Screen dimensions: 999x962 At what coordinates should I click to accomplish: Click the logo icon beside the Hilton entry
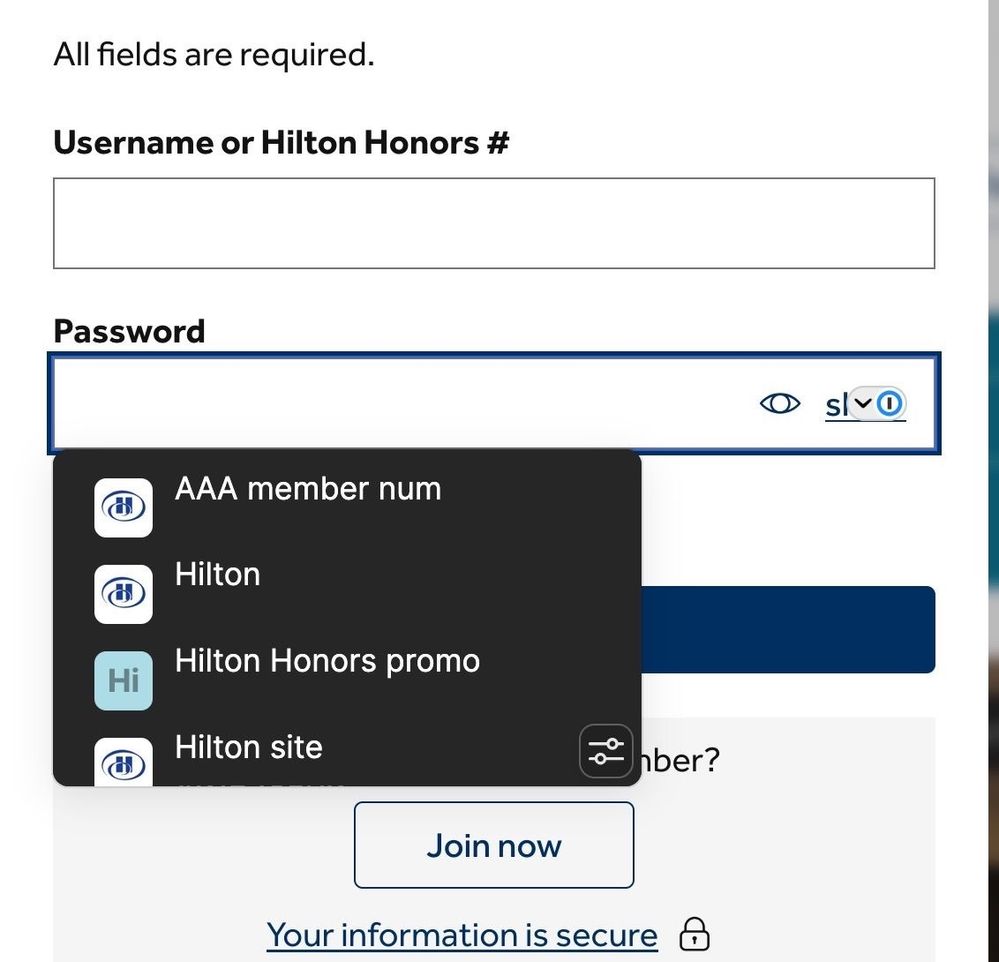123,594
